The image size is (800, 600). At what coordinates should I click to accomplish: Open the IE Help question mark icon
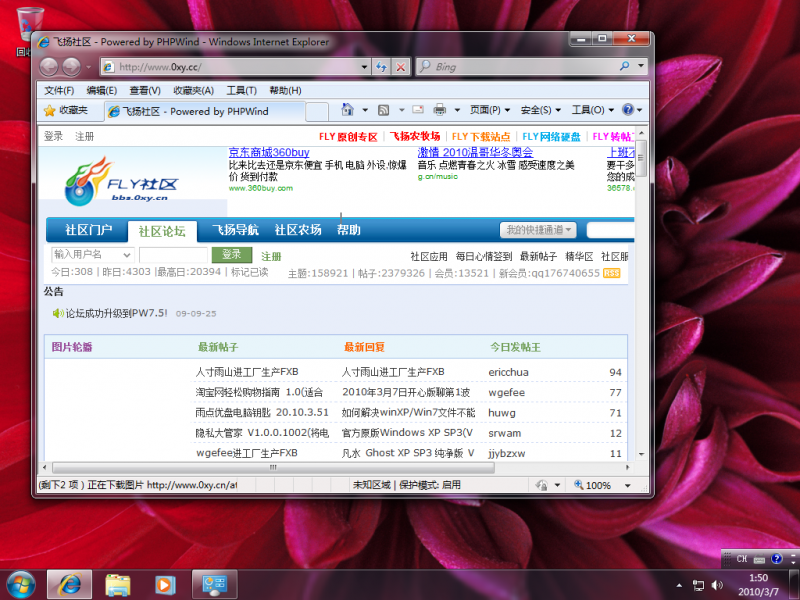(628, 110)
